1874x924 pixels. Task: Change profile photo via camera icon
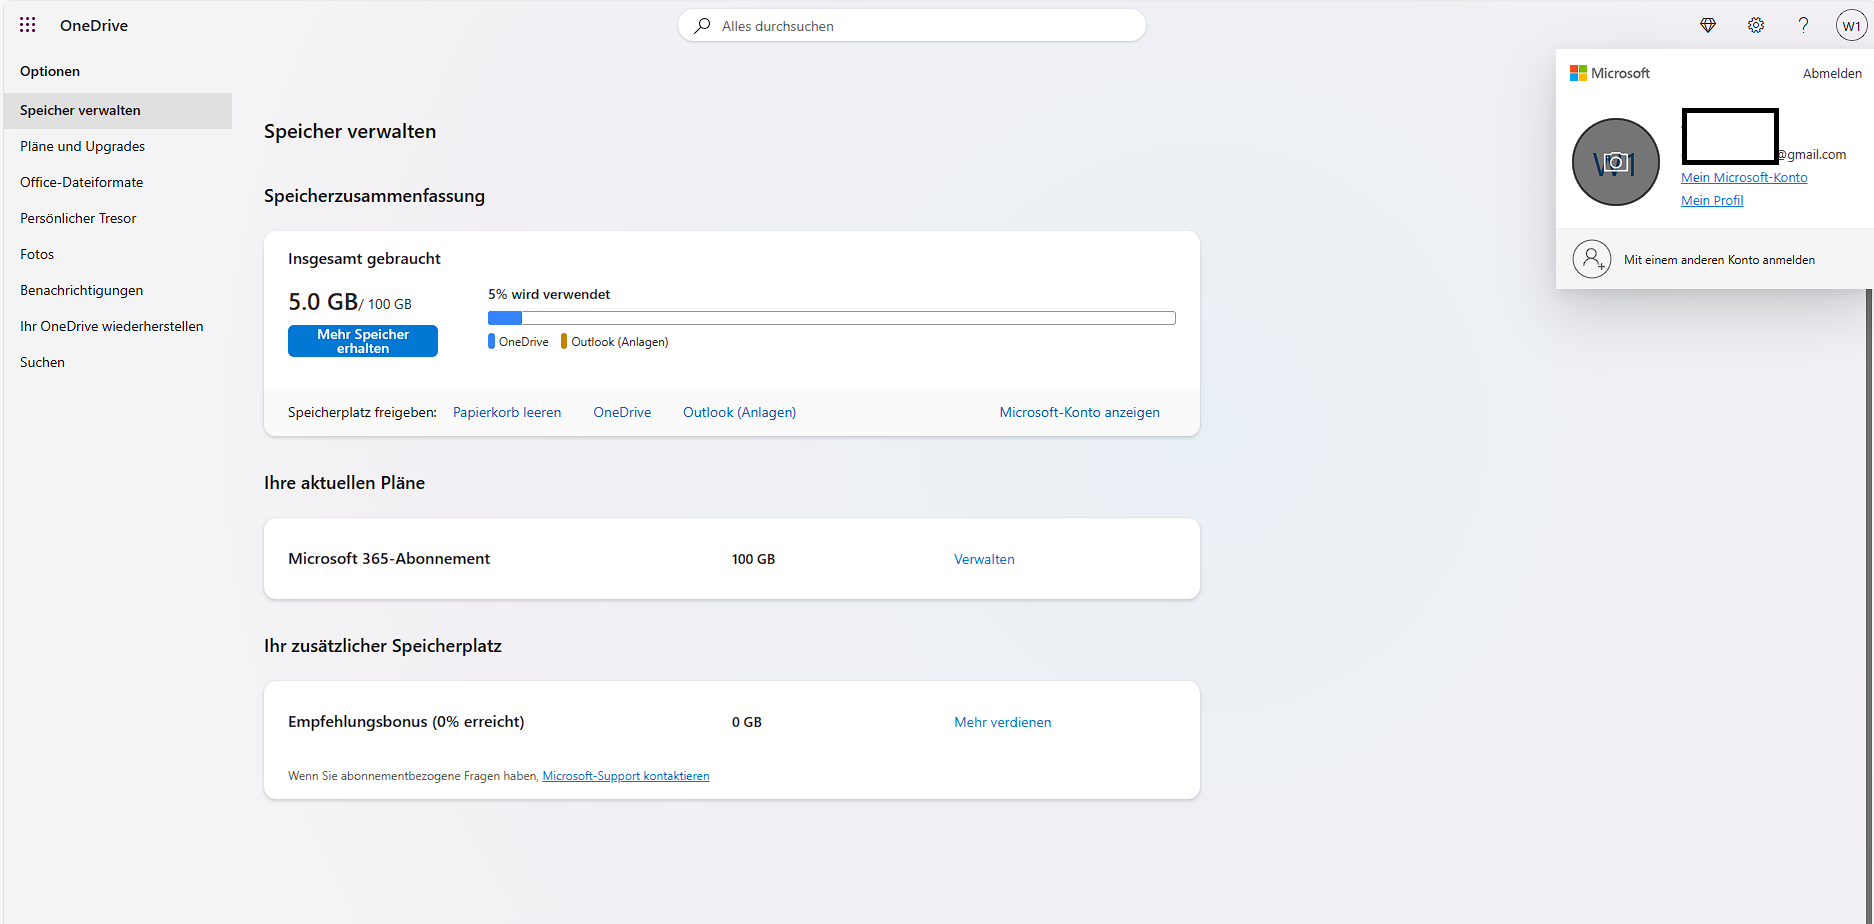coord(1615,162)
